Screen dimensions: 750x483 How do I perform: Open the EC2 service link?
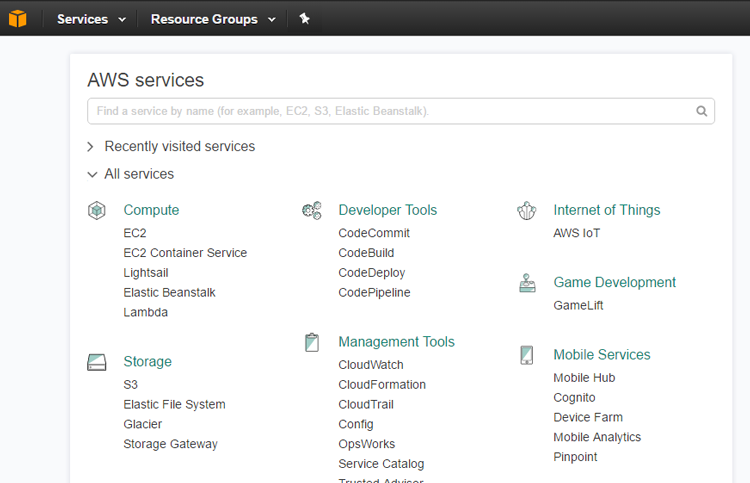click(135, 233)
